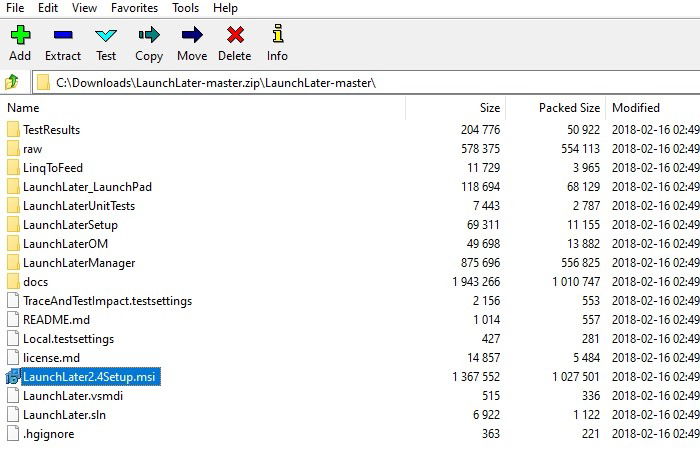Select the TestResults folder icon
700x463 pixels.
13,129
